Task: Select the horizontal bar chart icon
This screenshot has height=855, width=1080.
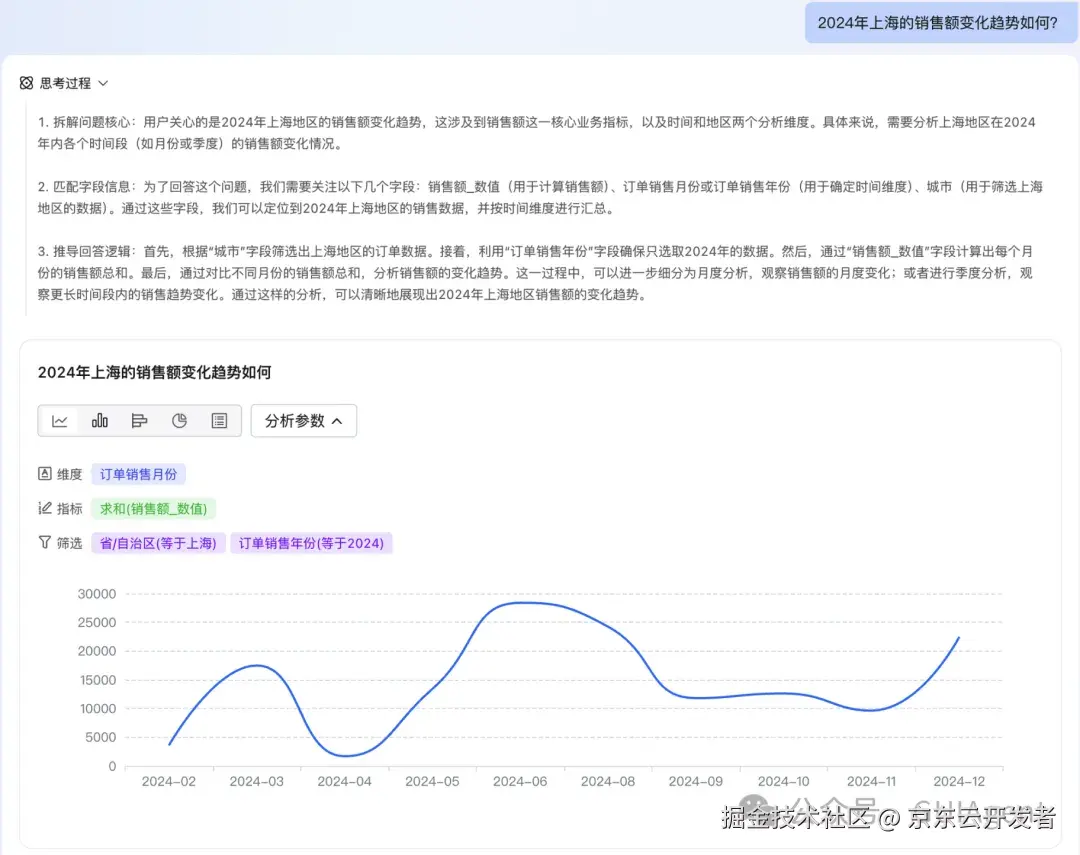Action: 139,420
